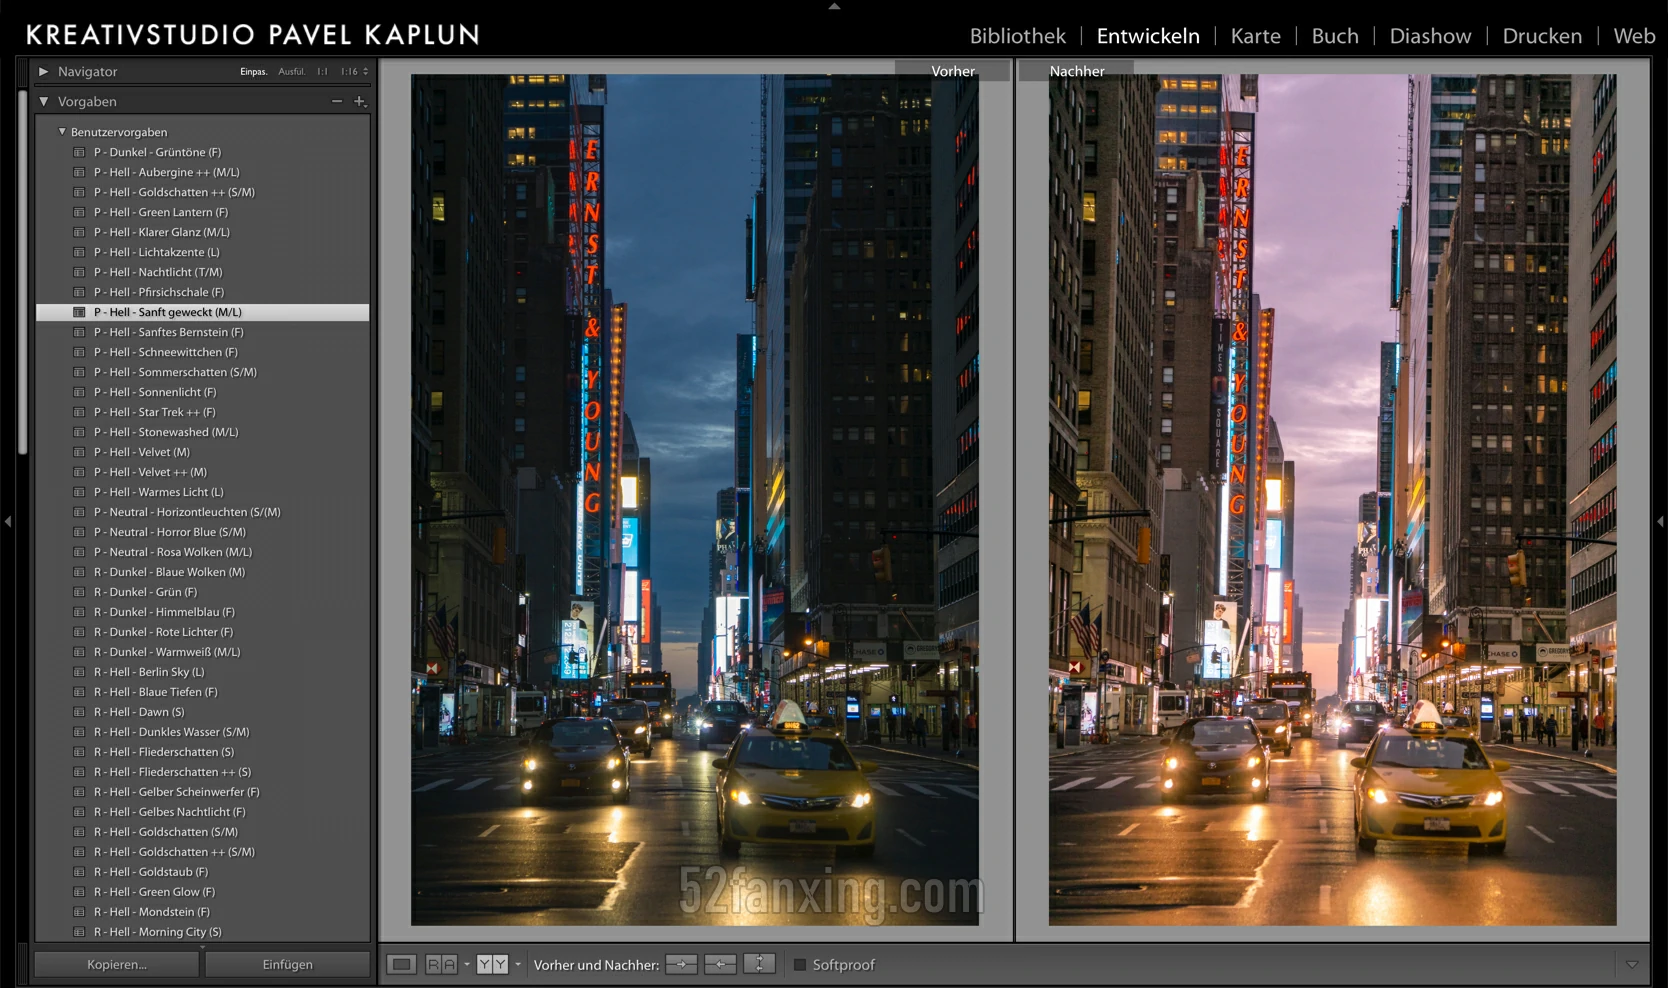The height and width of the screenshot is (988, 1668).
Task: Click preset icon beside P - Hell - Schneewittchen (F)
Action: [79, 352]
